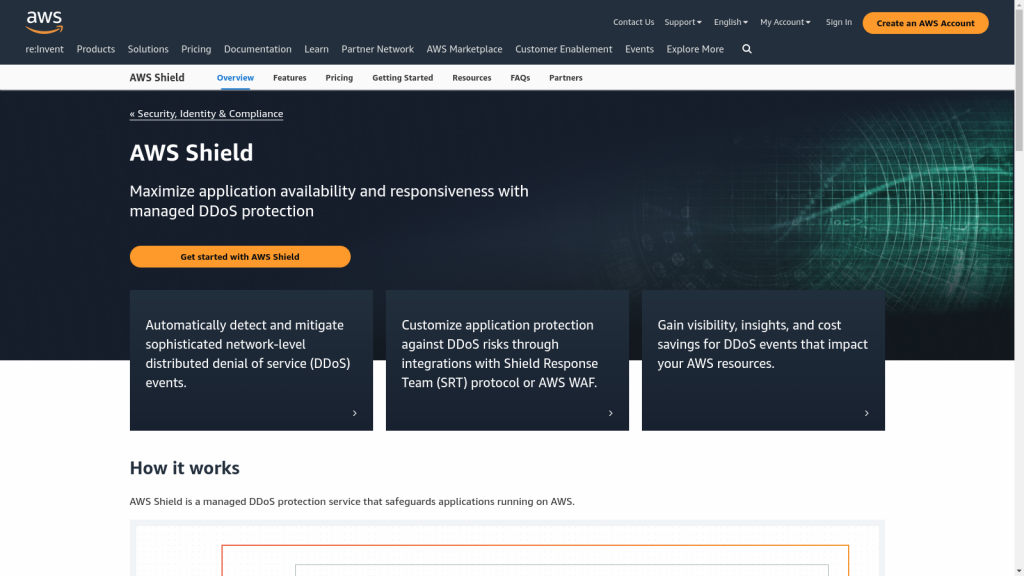Open the My Account dropdown

coord(784,21)
